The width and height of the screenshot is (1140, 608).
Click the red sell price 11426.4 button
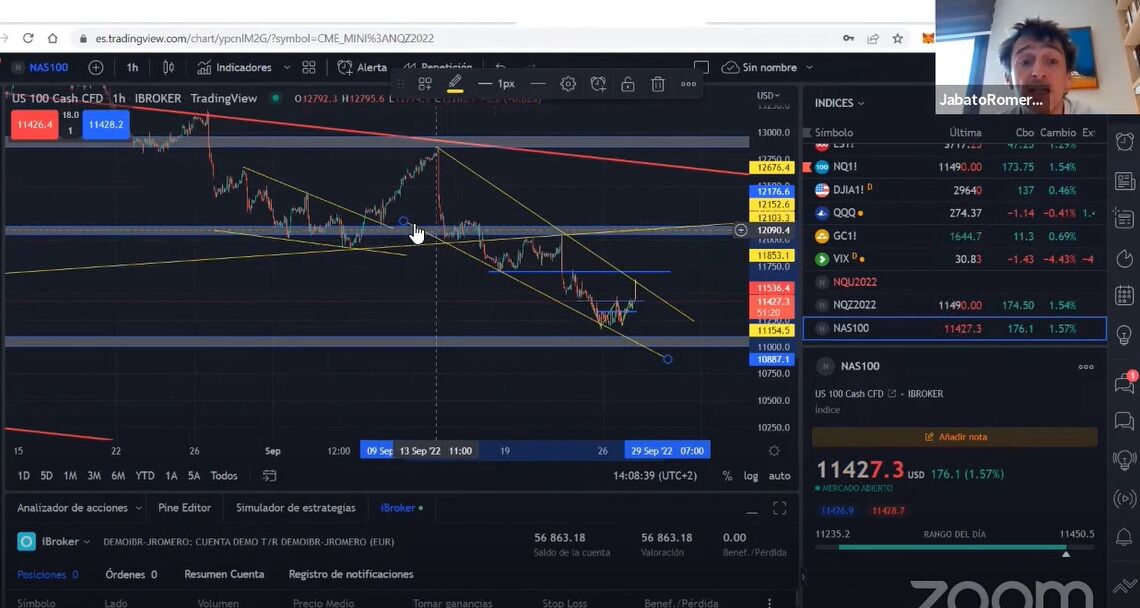(x=35, y=124)
